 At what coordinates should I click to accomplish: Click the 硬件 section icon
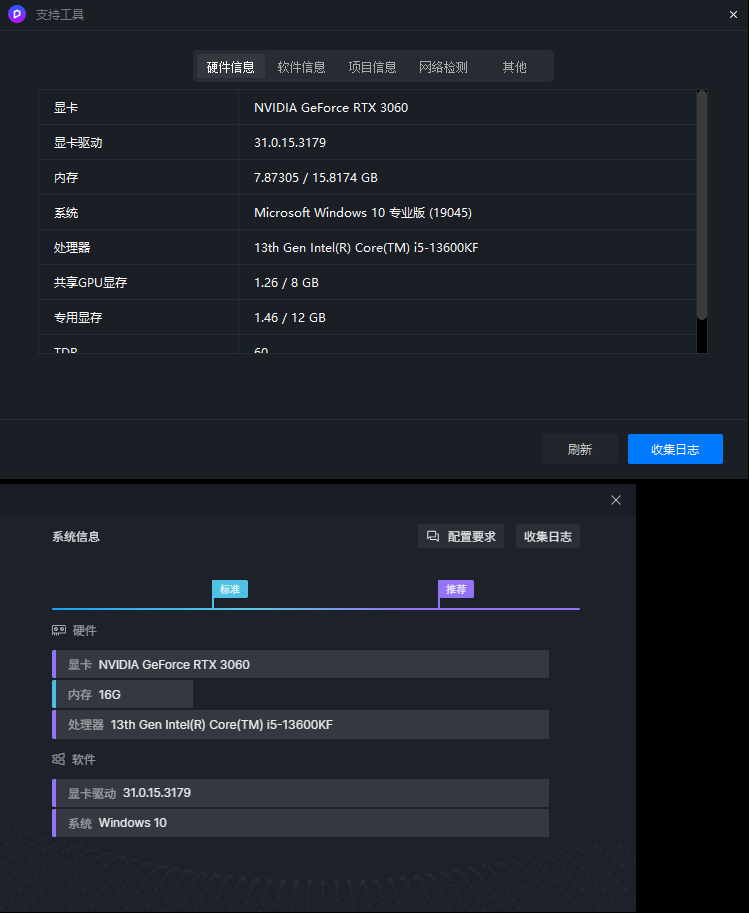(x=59, y=631)
